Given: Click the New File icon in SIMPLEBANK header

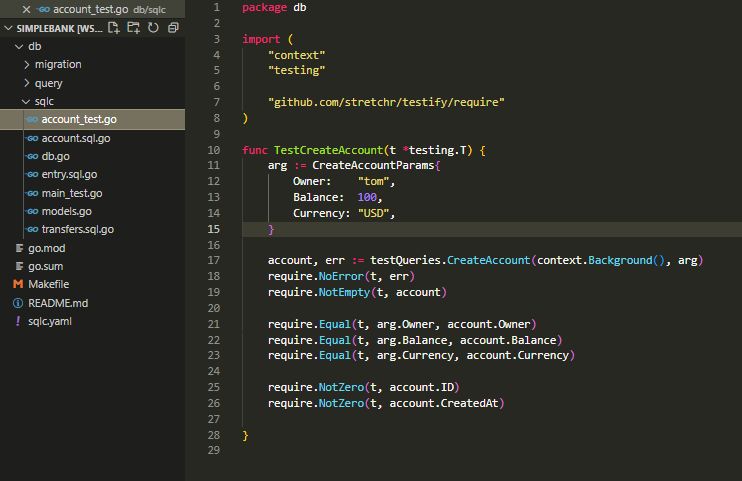Looking at the screenshot, I should point(114,28).
